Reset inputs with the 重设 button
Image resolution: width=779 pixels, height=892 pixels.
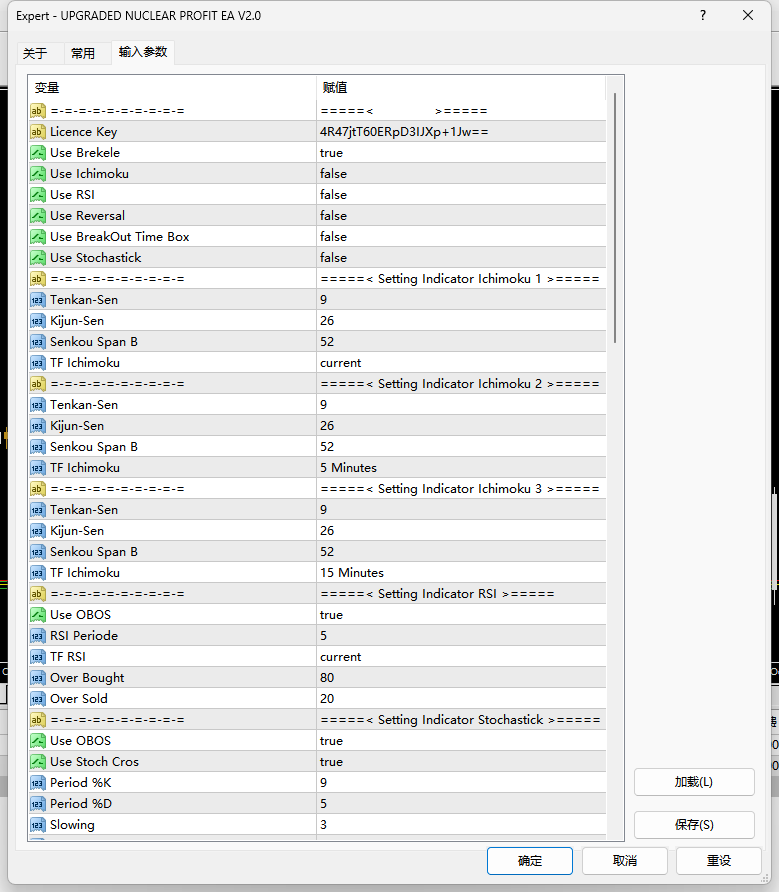point(719,861)
